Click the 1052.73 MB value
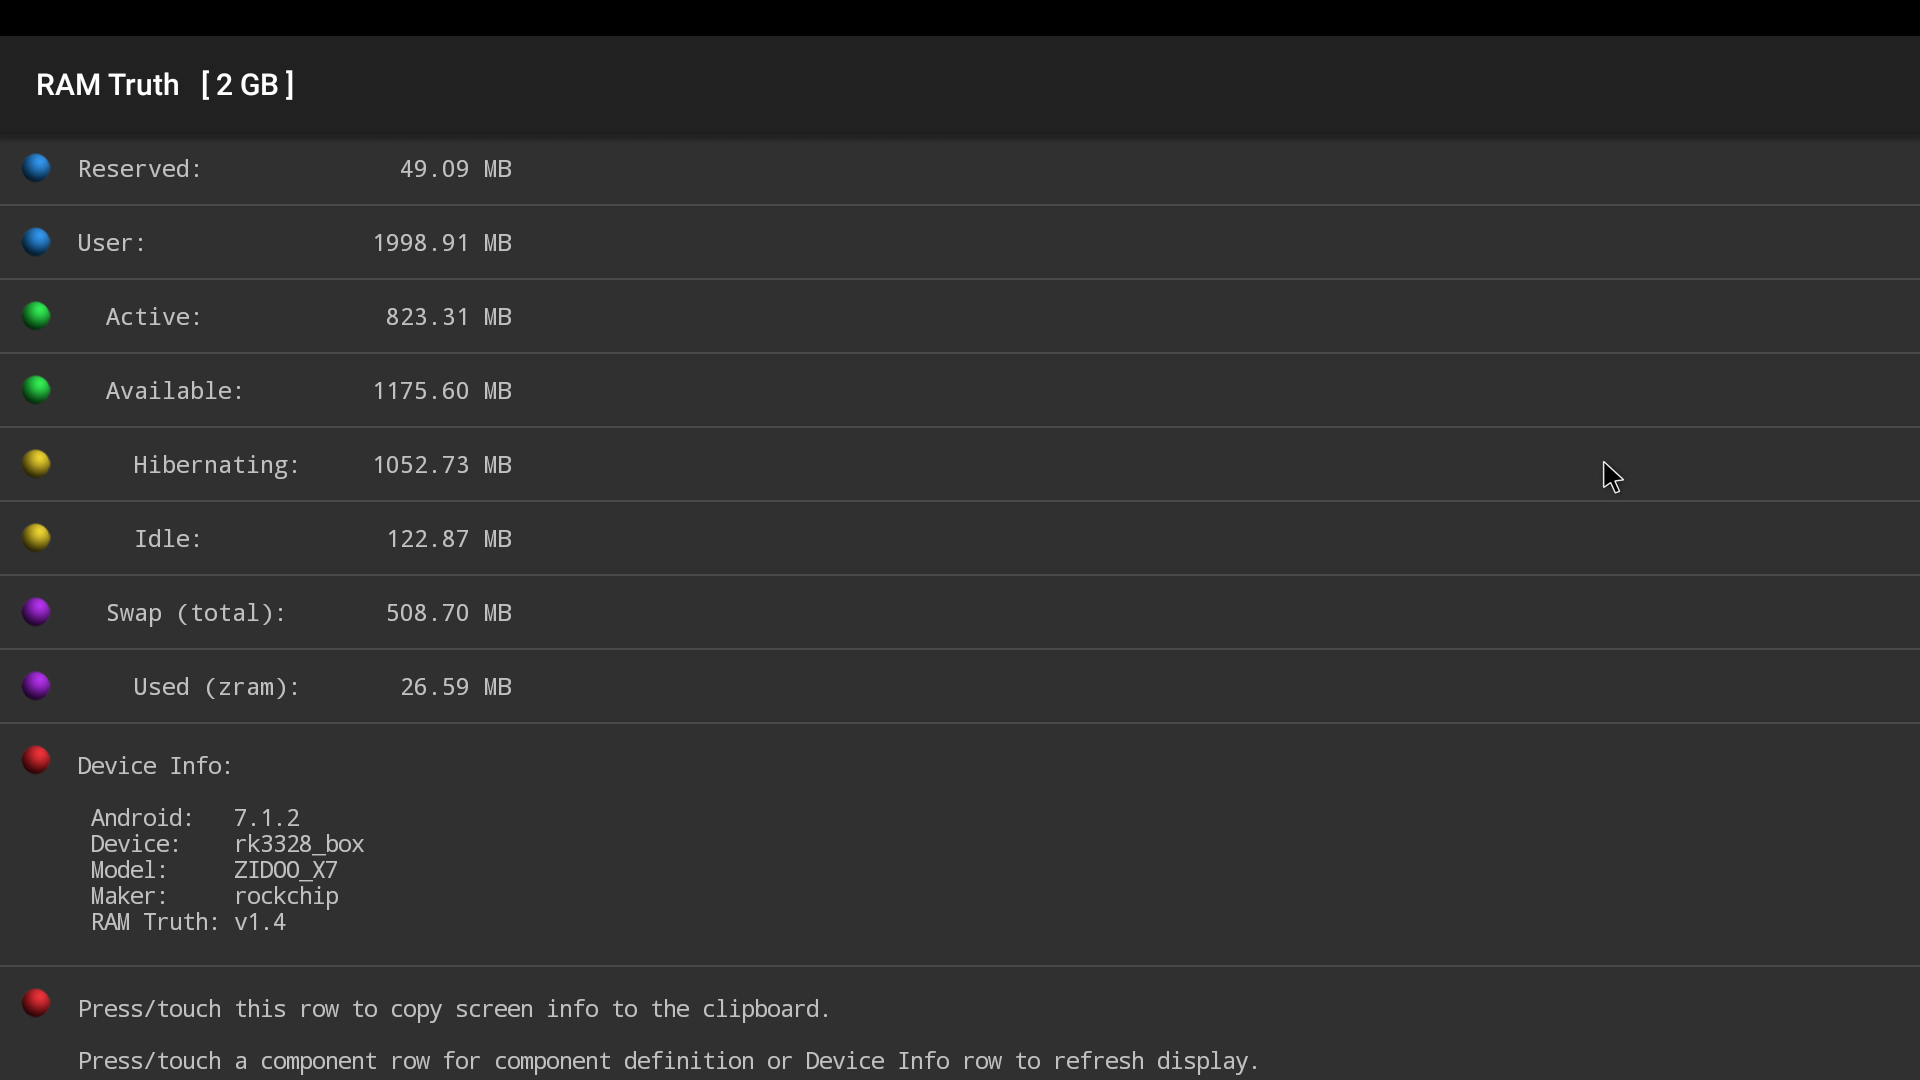The width and height of the screenshot is (1920, 1080). tap(442, 465)
